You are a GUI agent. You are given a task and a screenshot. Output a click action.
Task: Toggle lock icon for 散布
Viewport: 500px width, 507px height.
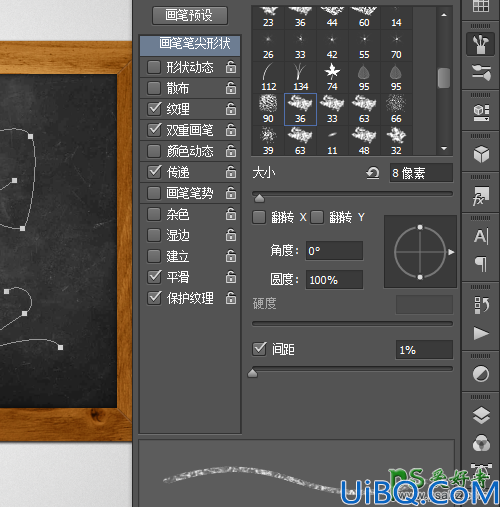pyautogui.click(x=231, y=88)
